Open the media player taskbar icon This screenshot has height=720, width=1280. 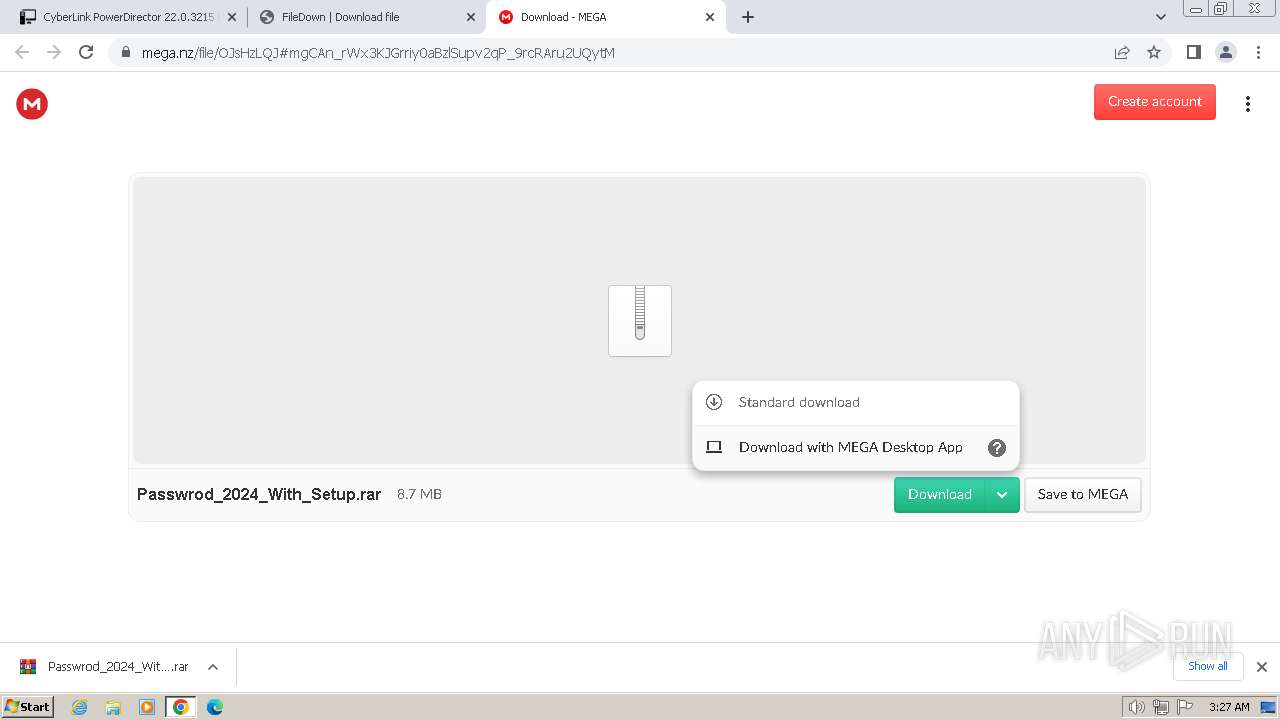click(x=147, y=707)
